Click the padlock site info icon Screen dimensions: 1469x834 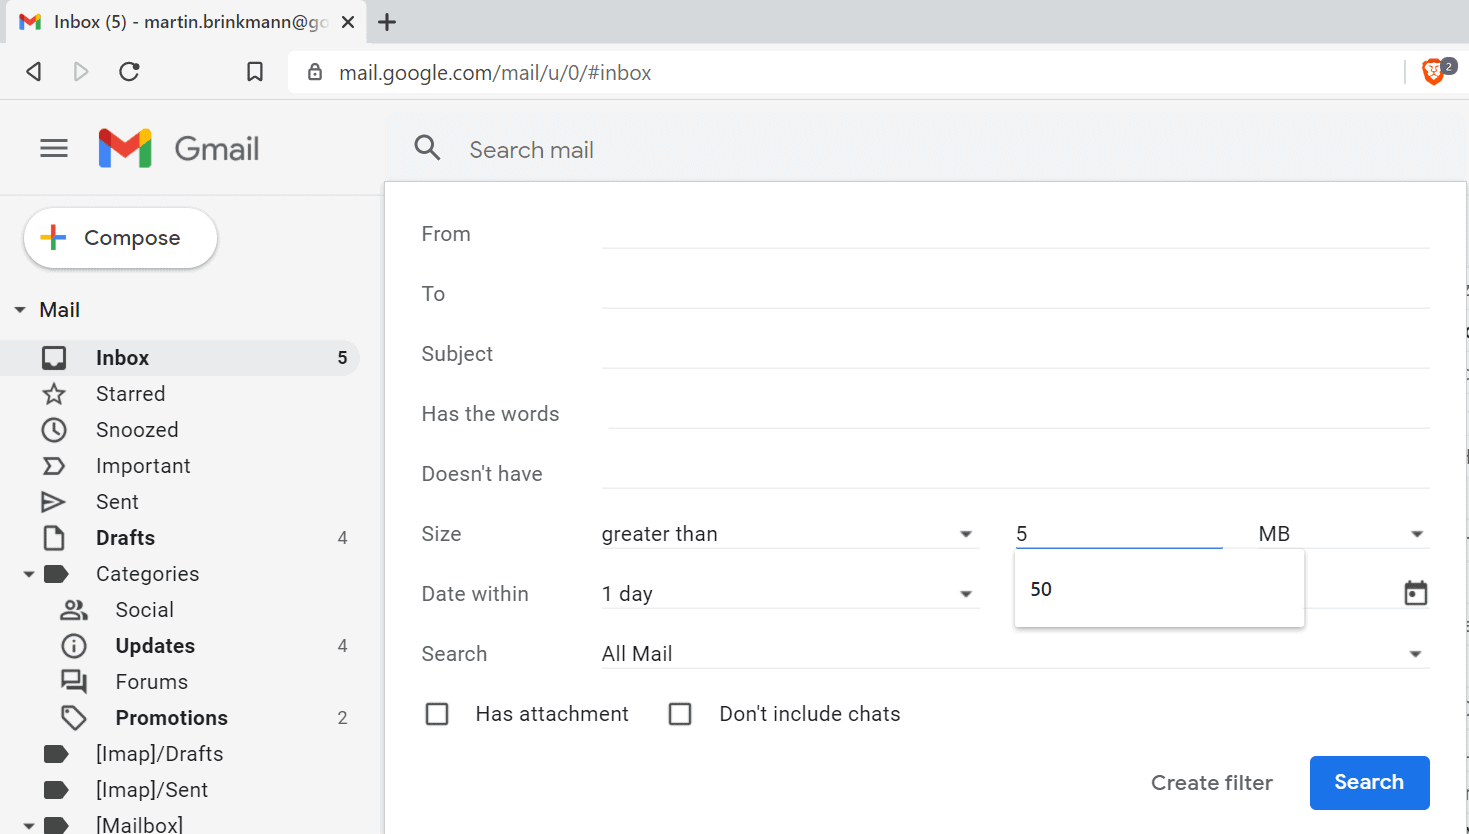click(315, 72)
